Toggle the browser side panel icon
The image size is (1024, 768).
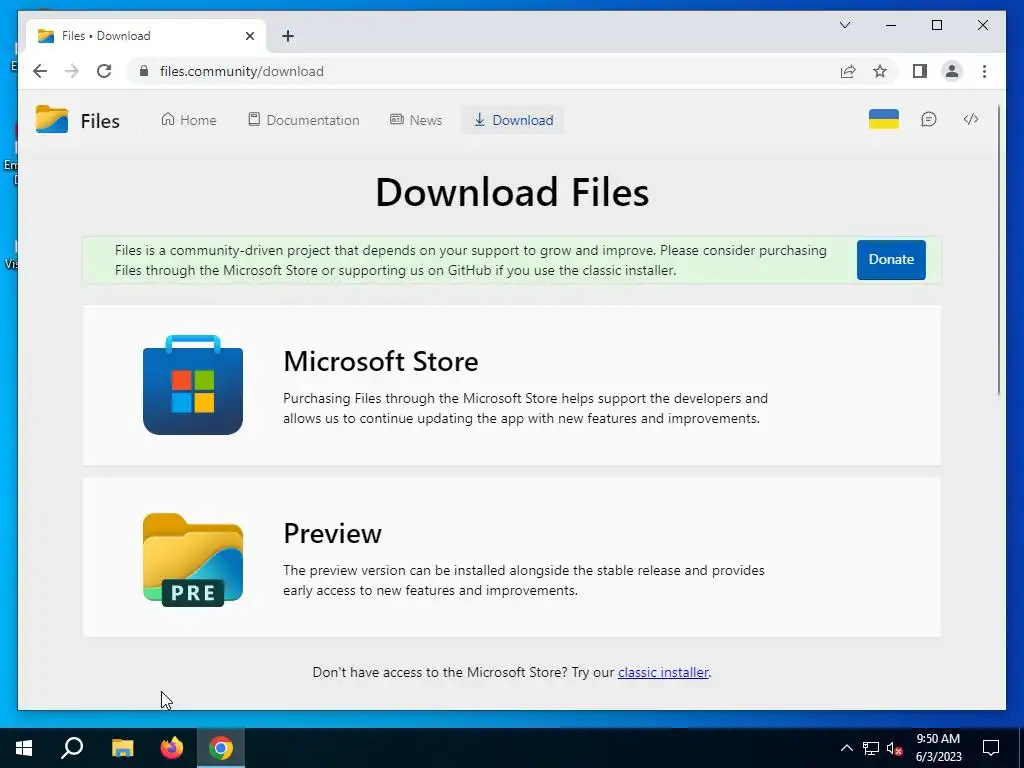pos(920,71)
